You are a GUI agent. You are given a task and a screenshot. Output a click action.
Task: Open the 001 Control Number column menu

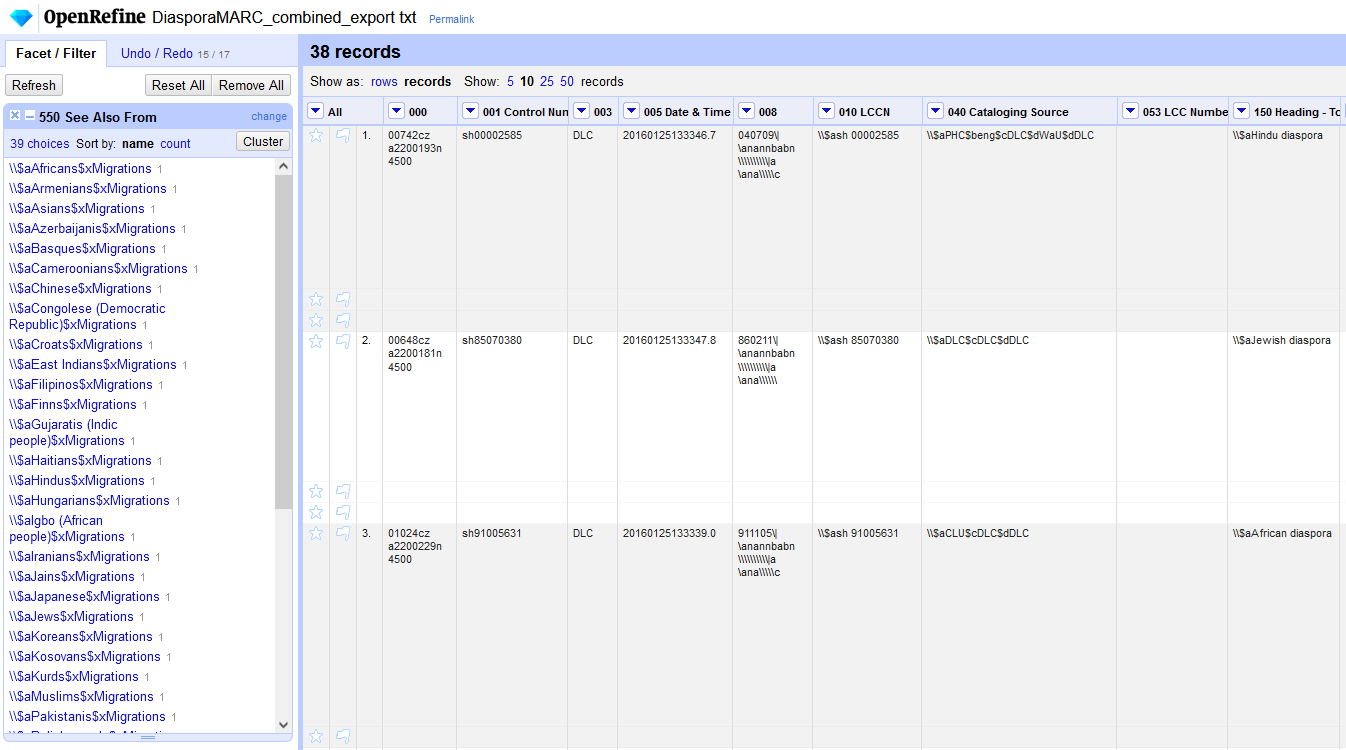pos(470,111)
